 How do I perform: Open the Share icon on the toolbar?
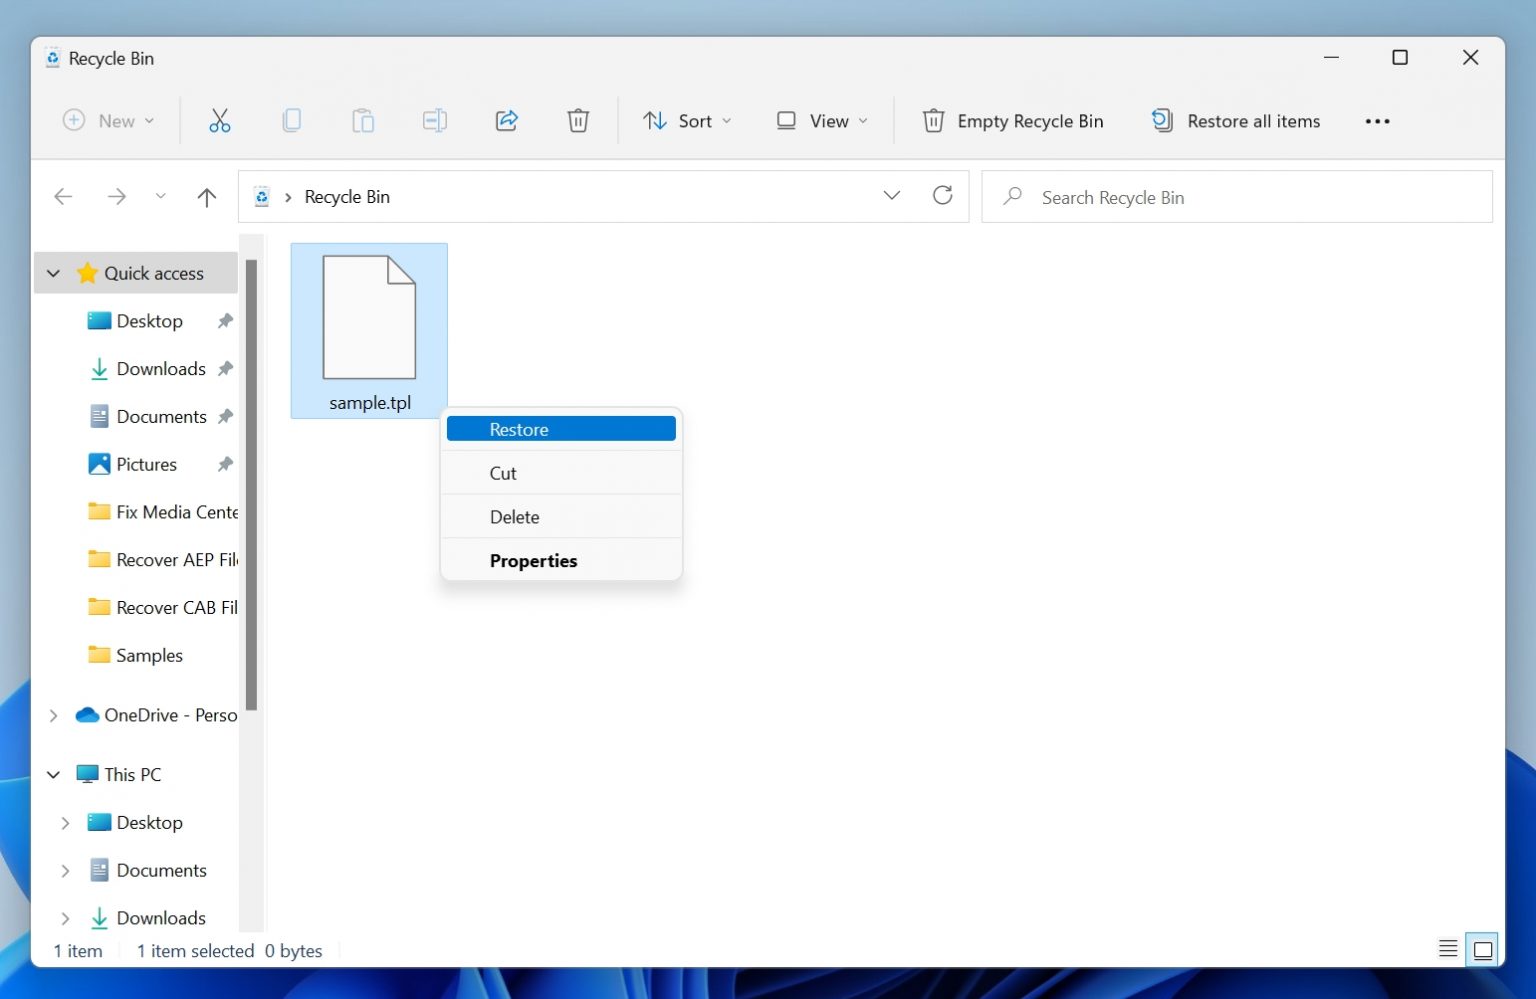click(x=506, y=120)
